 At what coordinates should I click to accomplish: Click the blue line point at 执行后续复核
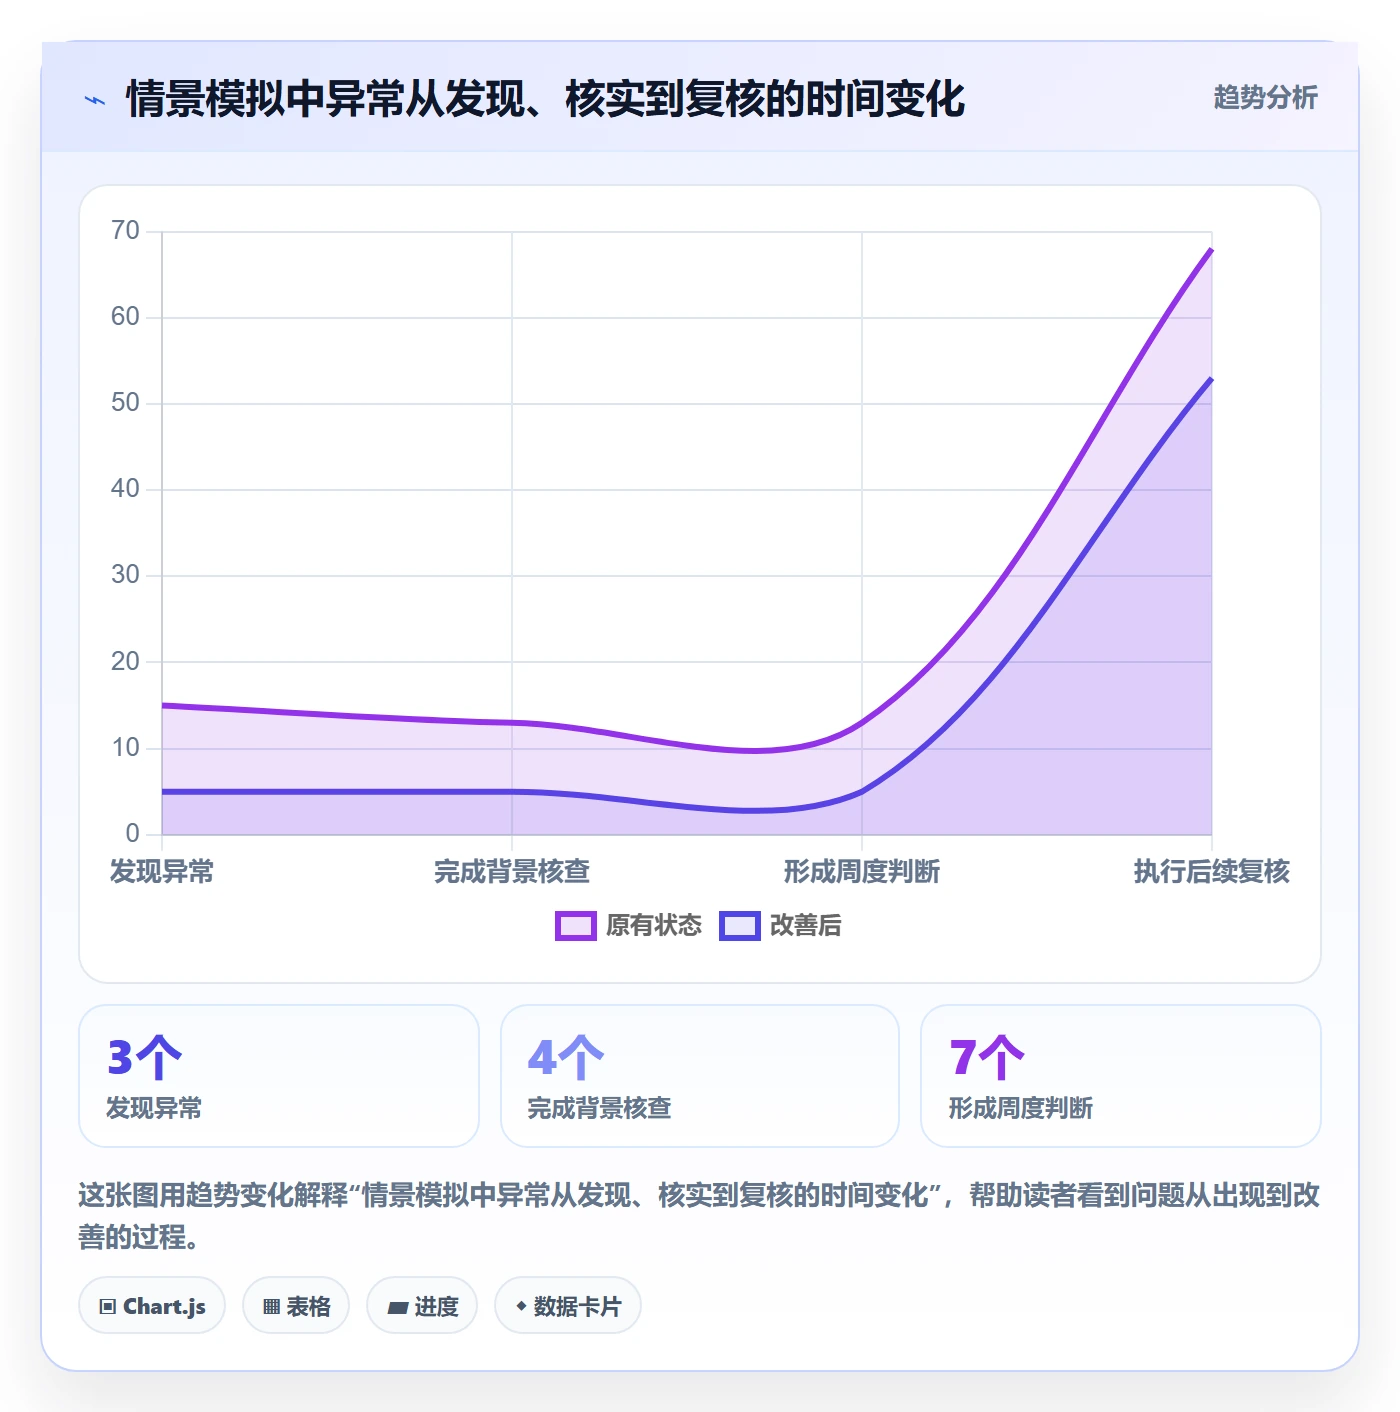point(1211,379)
